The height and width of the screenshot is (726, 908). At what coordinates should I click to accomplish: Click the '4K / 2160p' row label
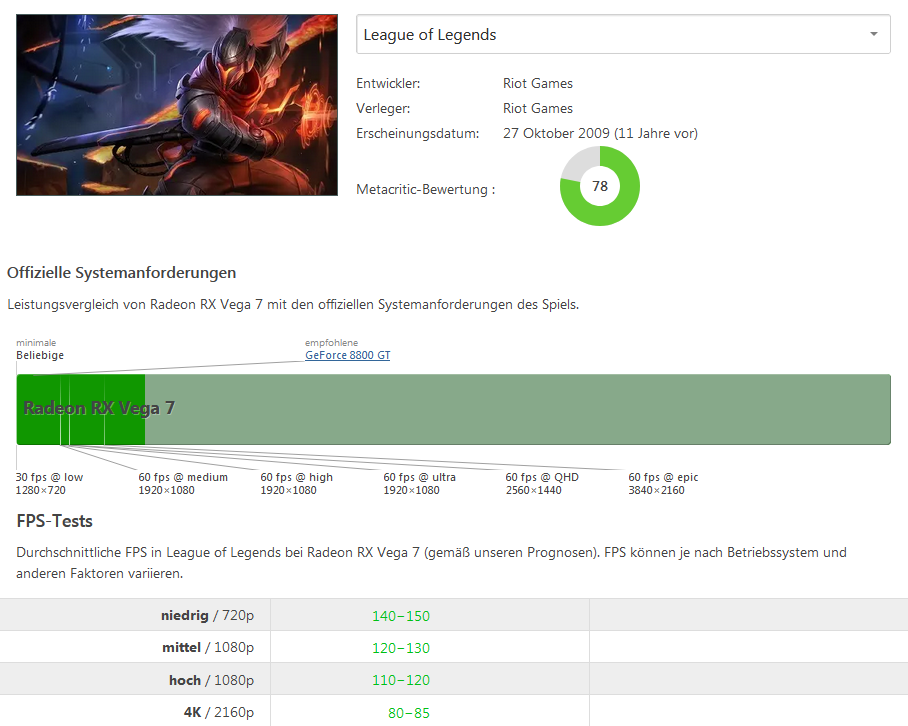click(219, 712)
